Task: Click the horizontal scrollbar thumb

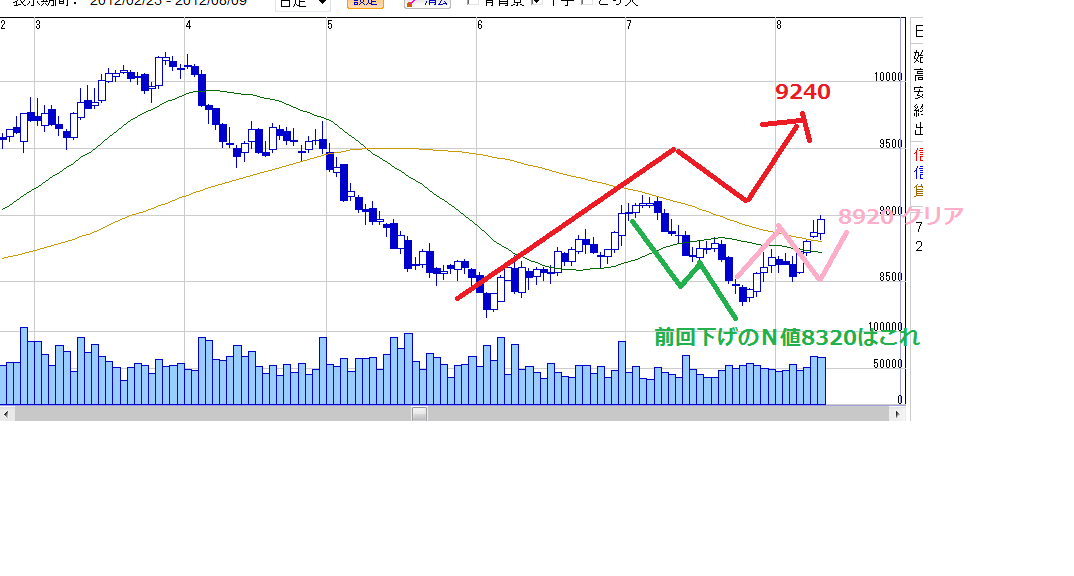Action: (419, 414)
